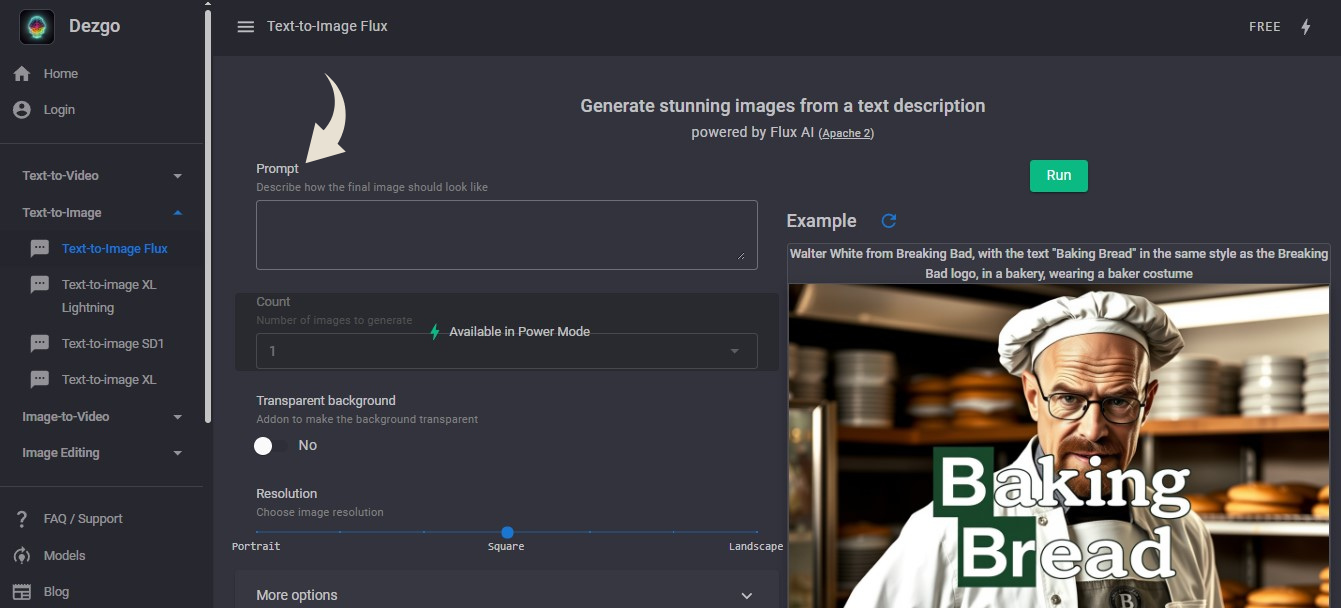The width and height of the screenshot is (1341, 608).
Task: Open the Count dropdown
Action: point(506,351)
